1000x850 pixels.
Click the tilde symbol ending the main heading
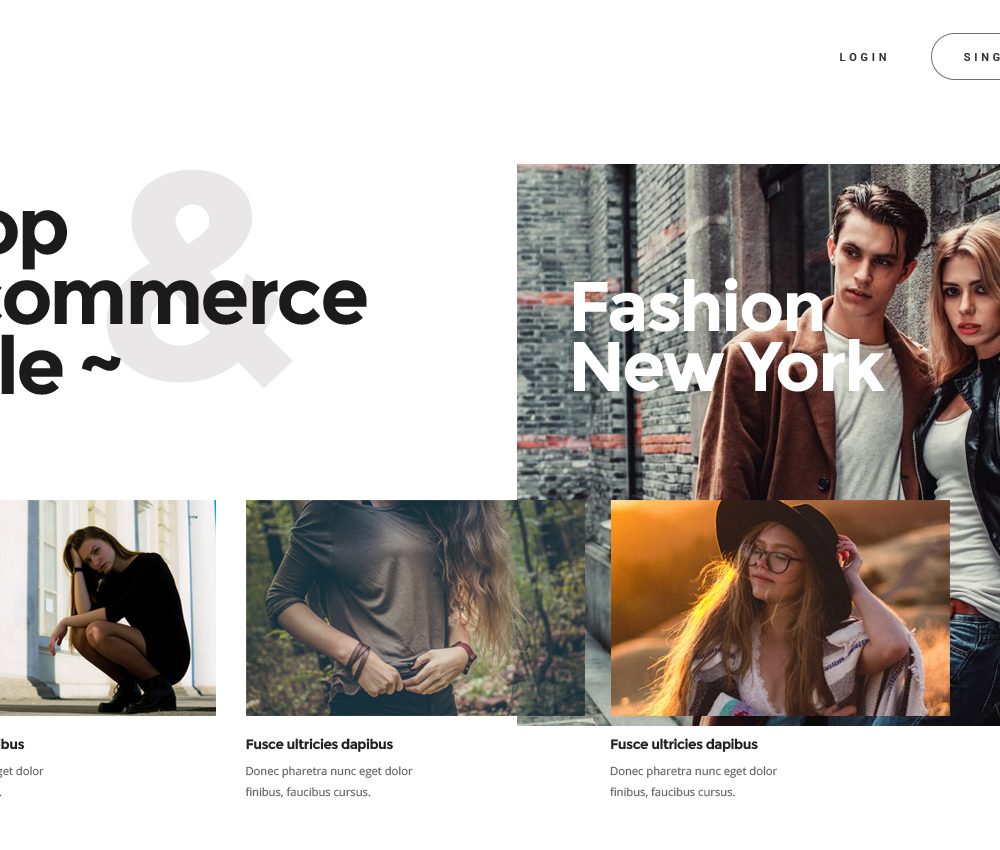coord(101,365)
